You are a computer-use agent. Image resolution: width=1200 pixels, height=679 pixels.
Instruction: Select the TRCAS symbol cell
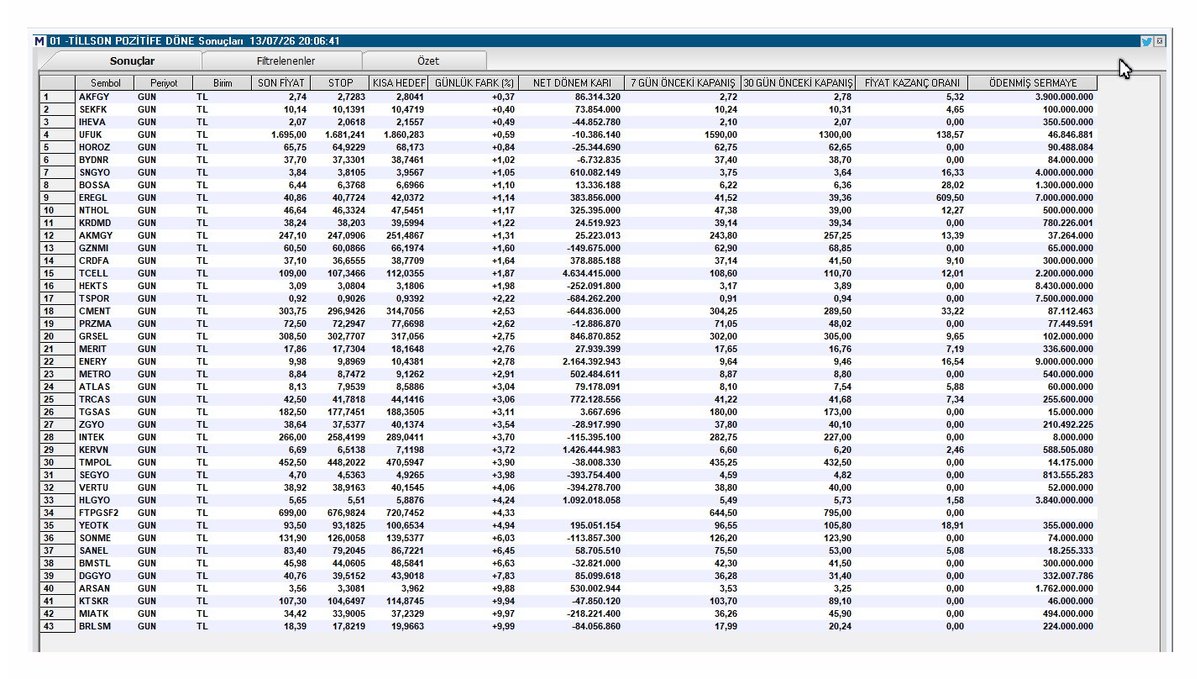click(105, 398)
